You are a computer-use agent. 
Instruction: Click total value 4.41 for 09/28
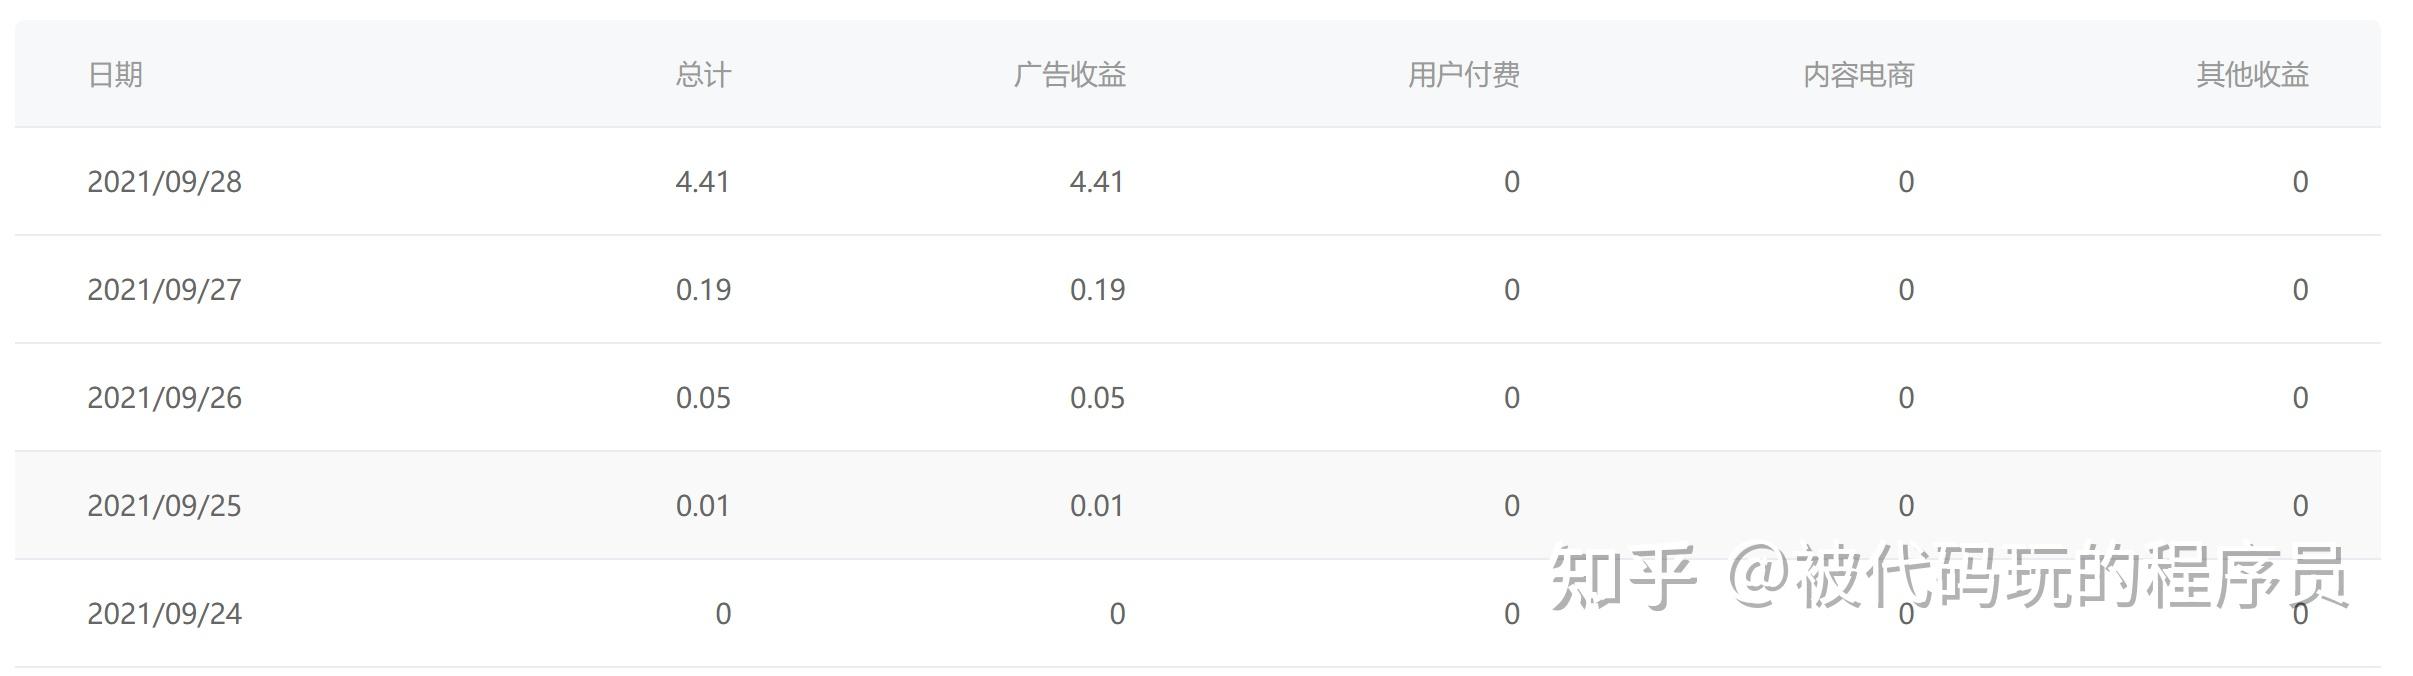pyautogui.click(x=703, y=182)
